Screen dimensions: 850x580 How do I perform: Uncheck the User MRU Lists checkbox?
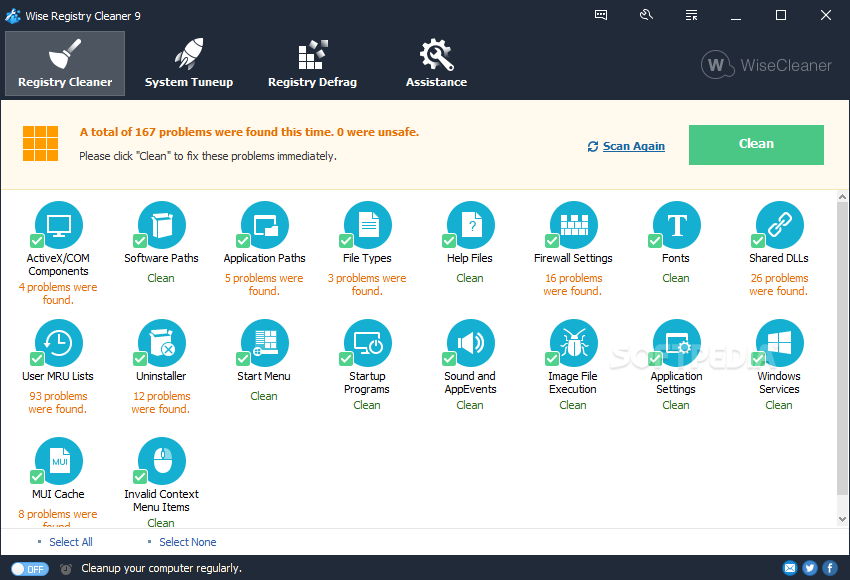pos(37,359)
